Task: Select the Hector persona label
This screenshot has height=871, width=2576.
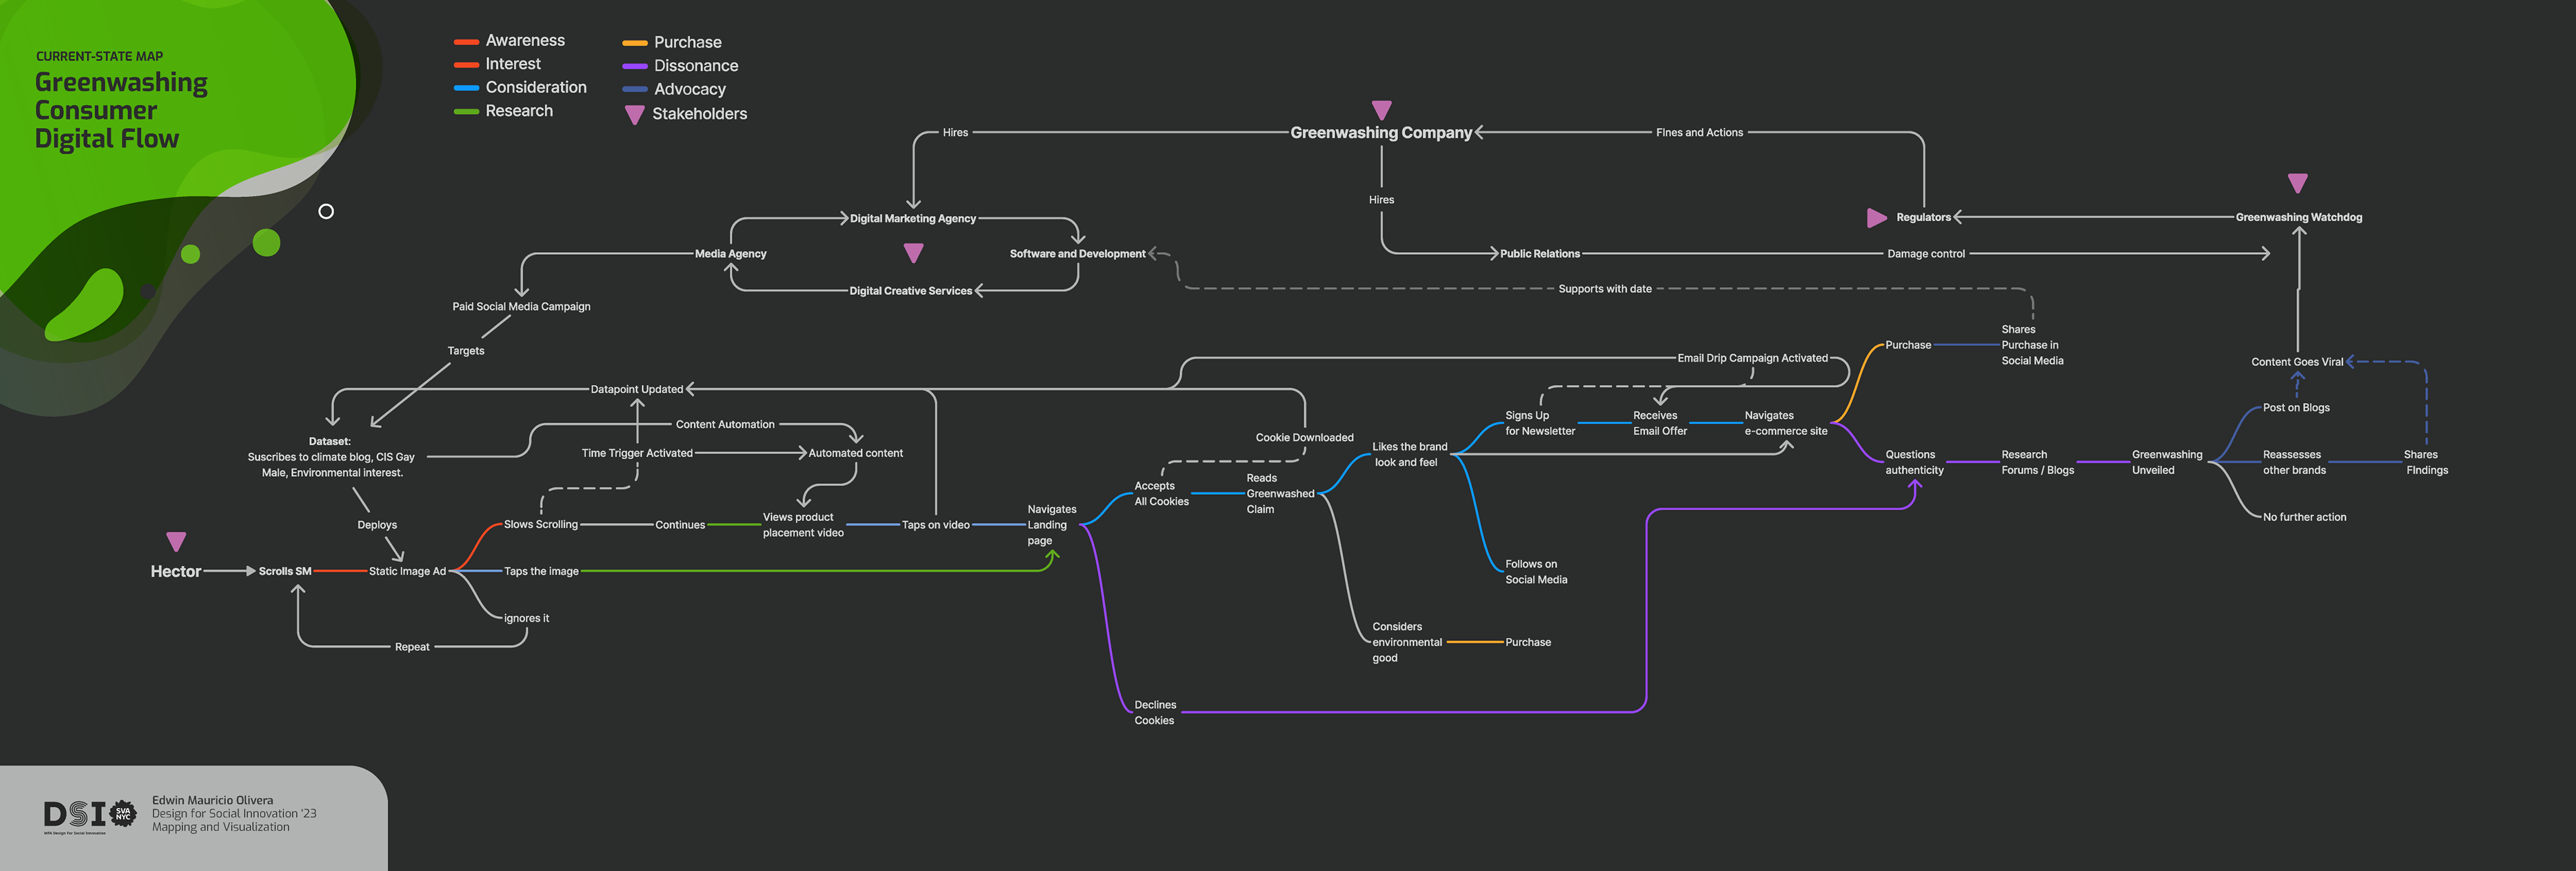Action: click(176, 571)
